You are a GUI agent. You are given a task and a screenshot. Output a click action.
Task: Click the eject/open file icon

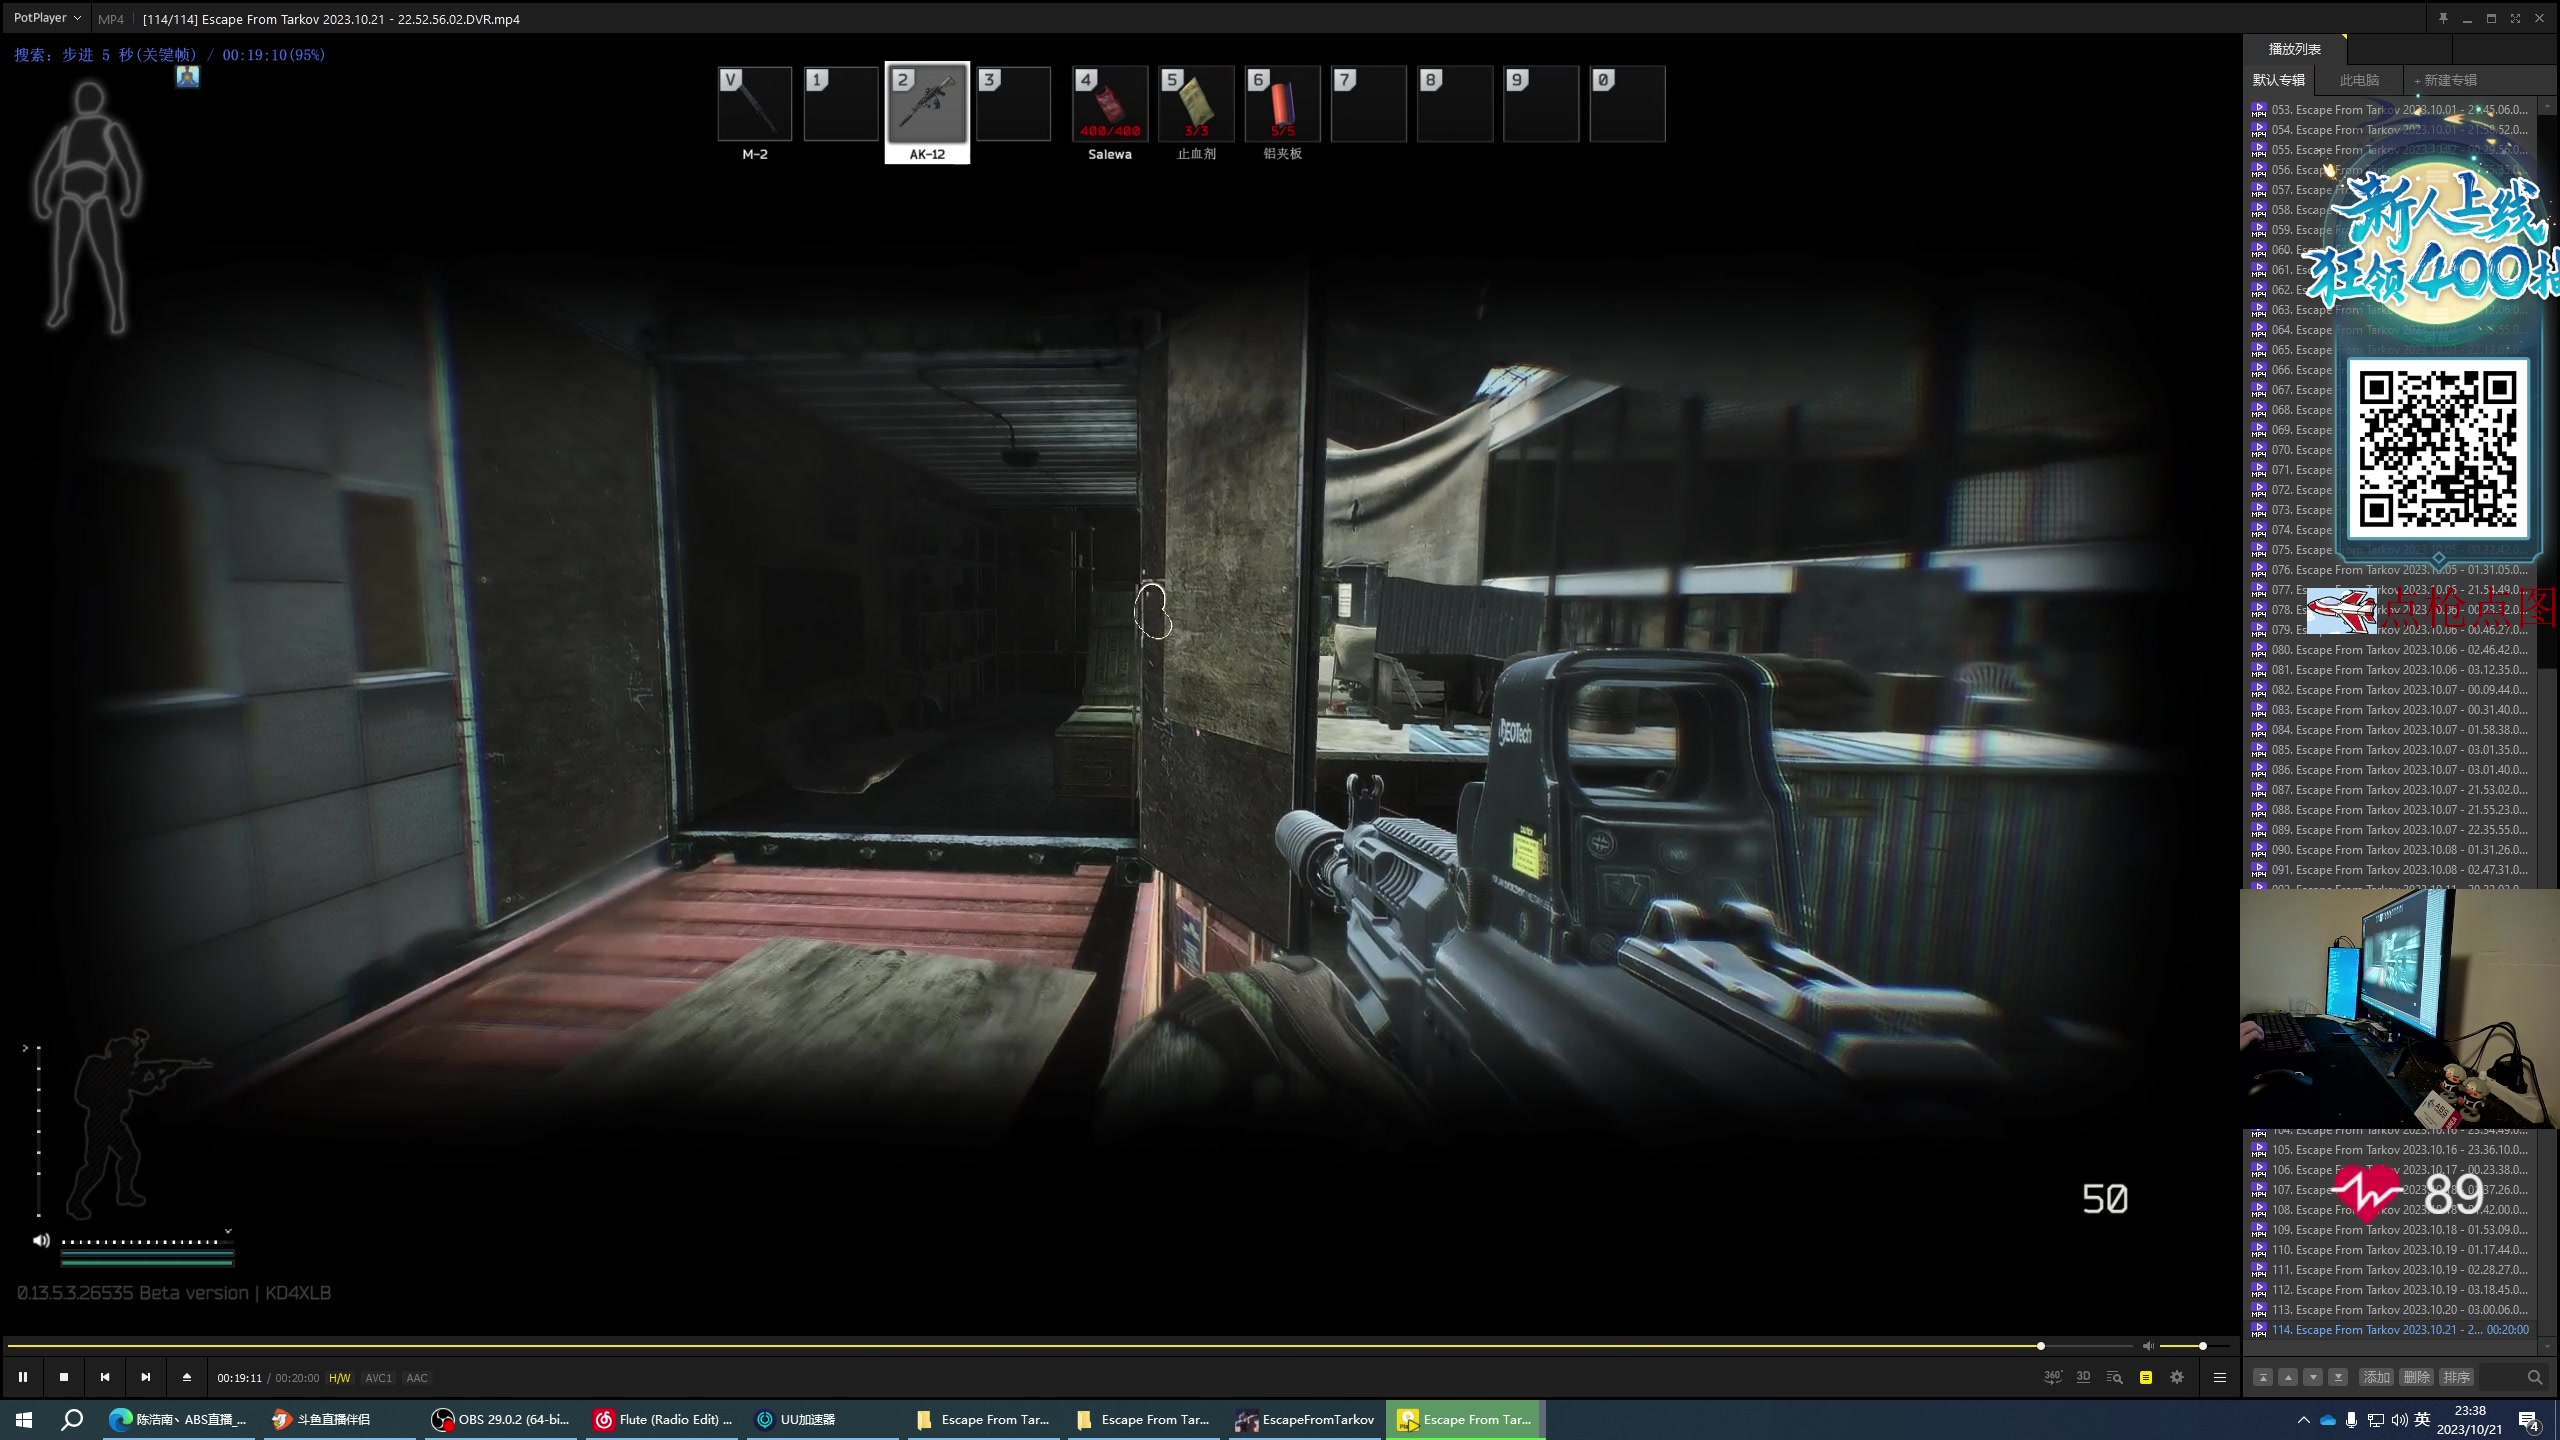point(187,1377)
